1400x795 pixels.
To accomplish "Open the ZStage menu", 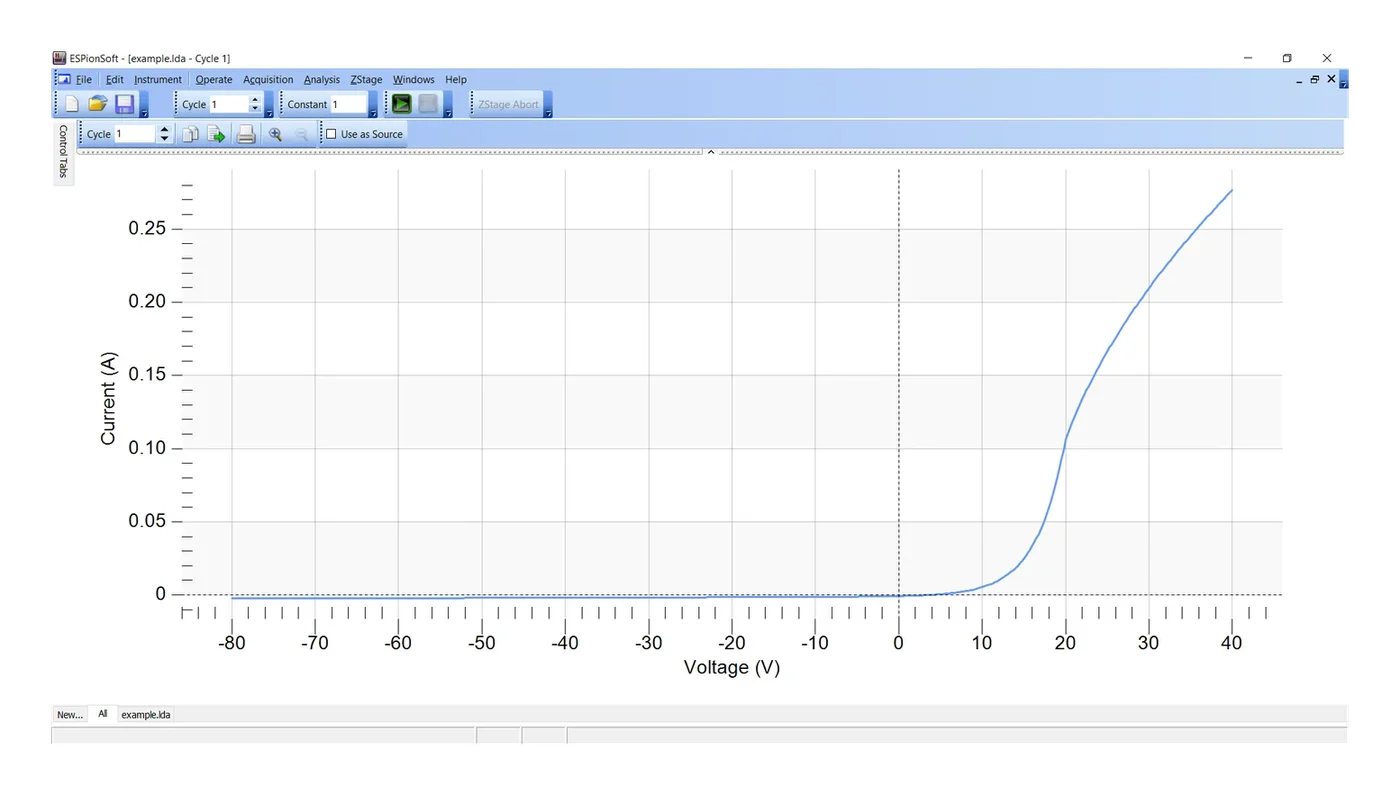I will pos(366,80).
